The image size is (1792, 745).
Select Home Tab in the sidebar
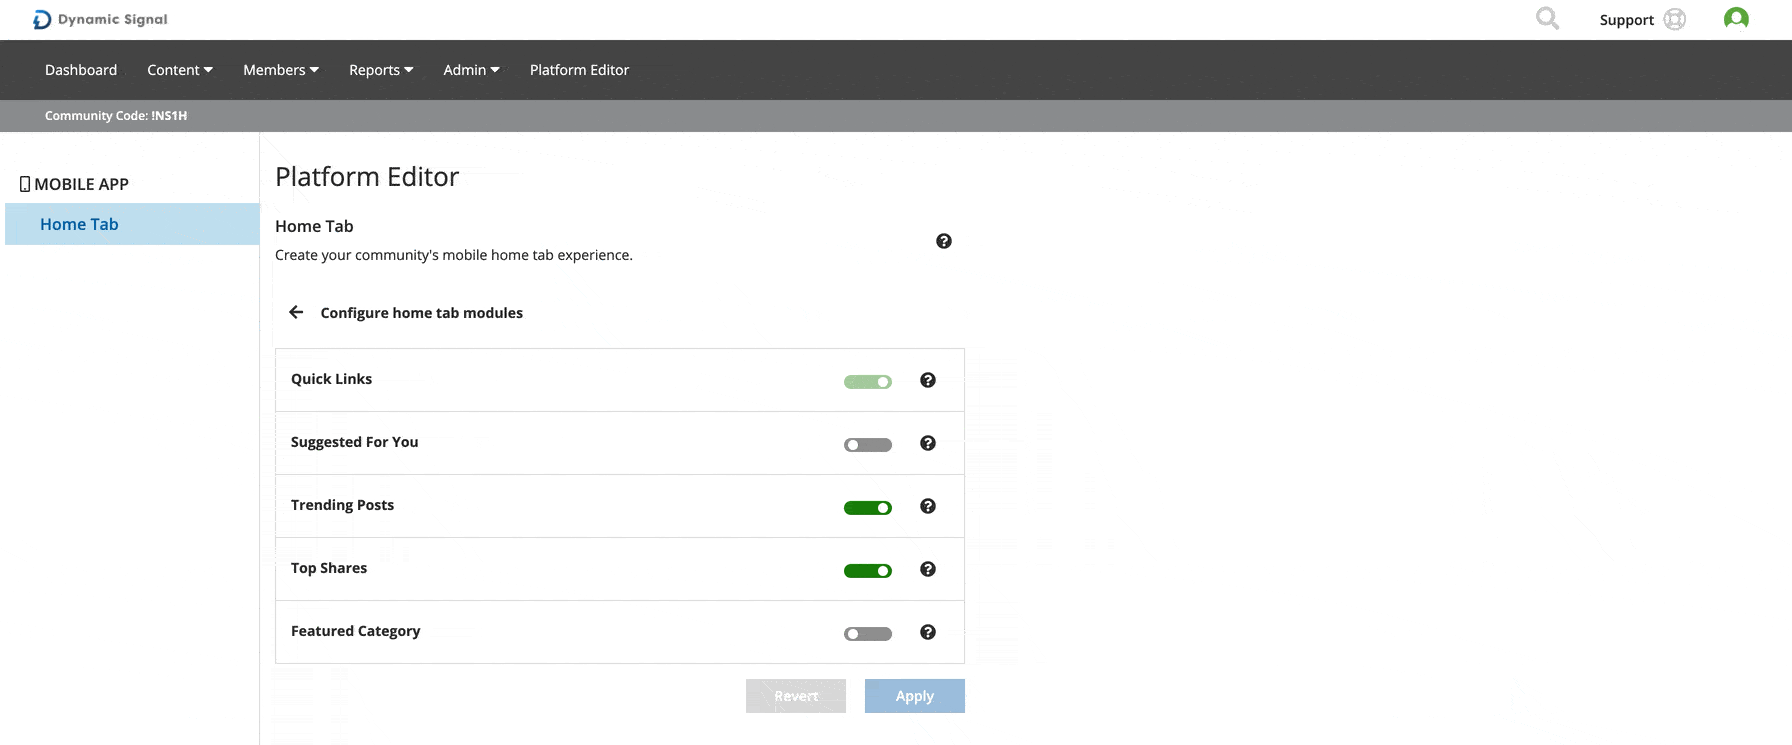click(132, 224)
